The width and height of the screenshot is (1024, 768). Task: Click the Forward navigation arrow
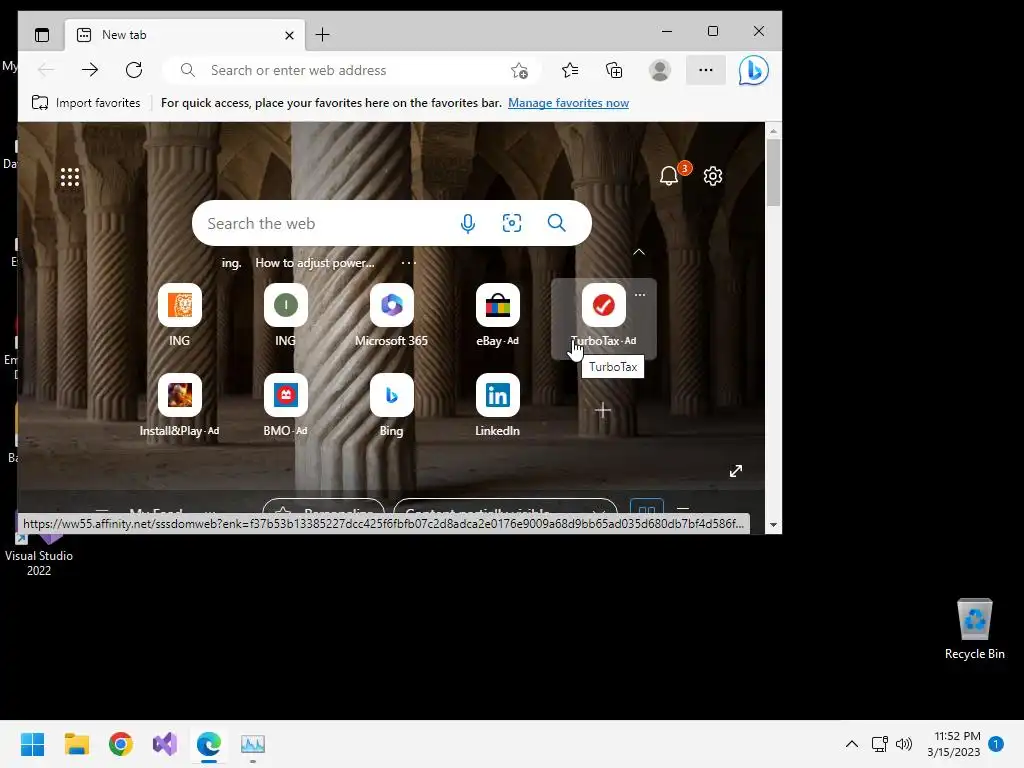90,70
